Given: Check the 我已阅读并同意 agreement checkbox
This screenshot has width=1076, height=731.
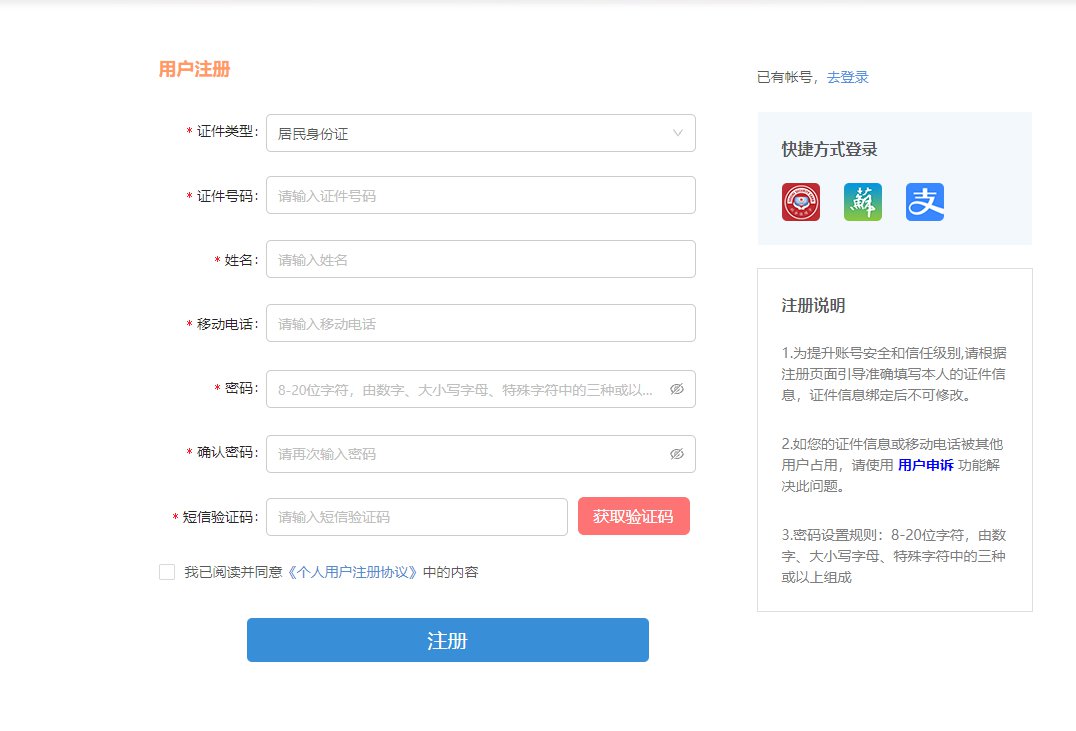Looking at the screenshot, I should (167, 572).
